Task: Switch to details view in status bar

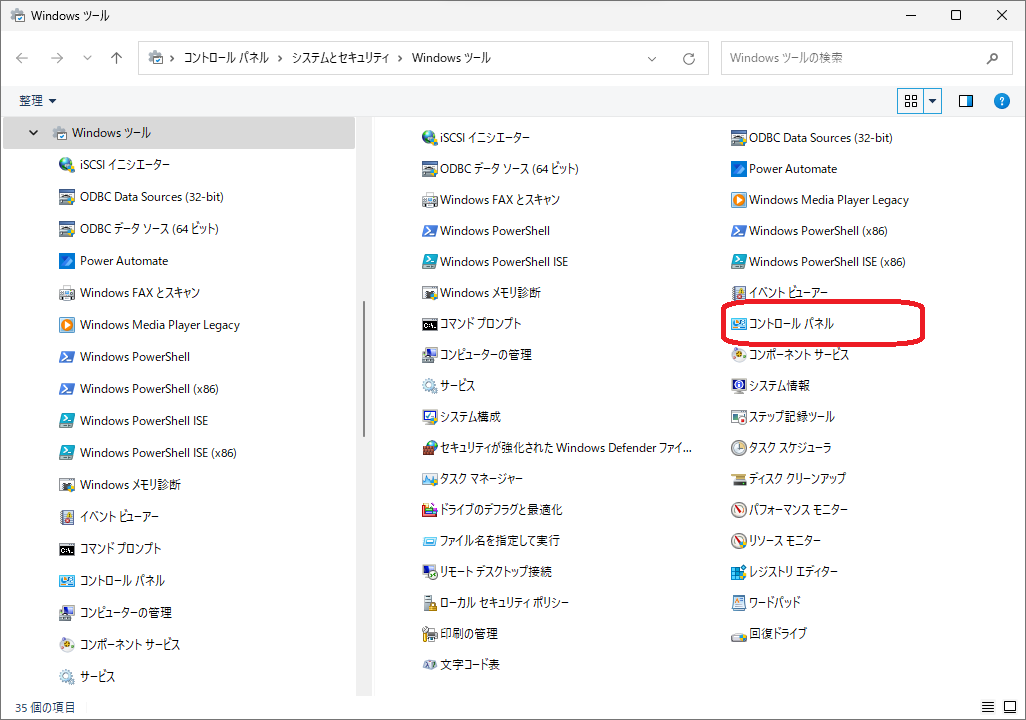Action: tap(988, 707)
